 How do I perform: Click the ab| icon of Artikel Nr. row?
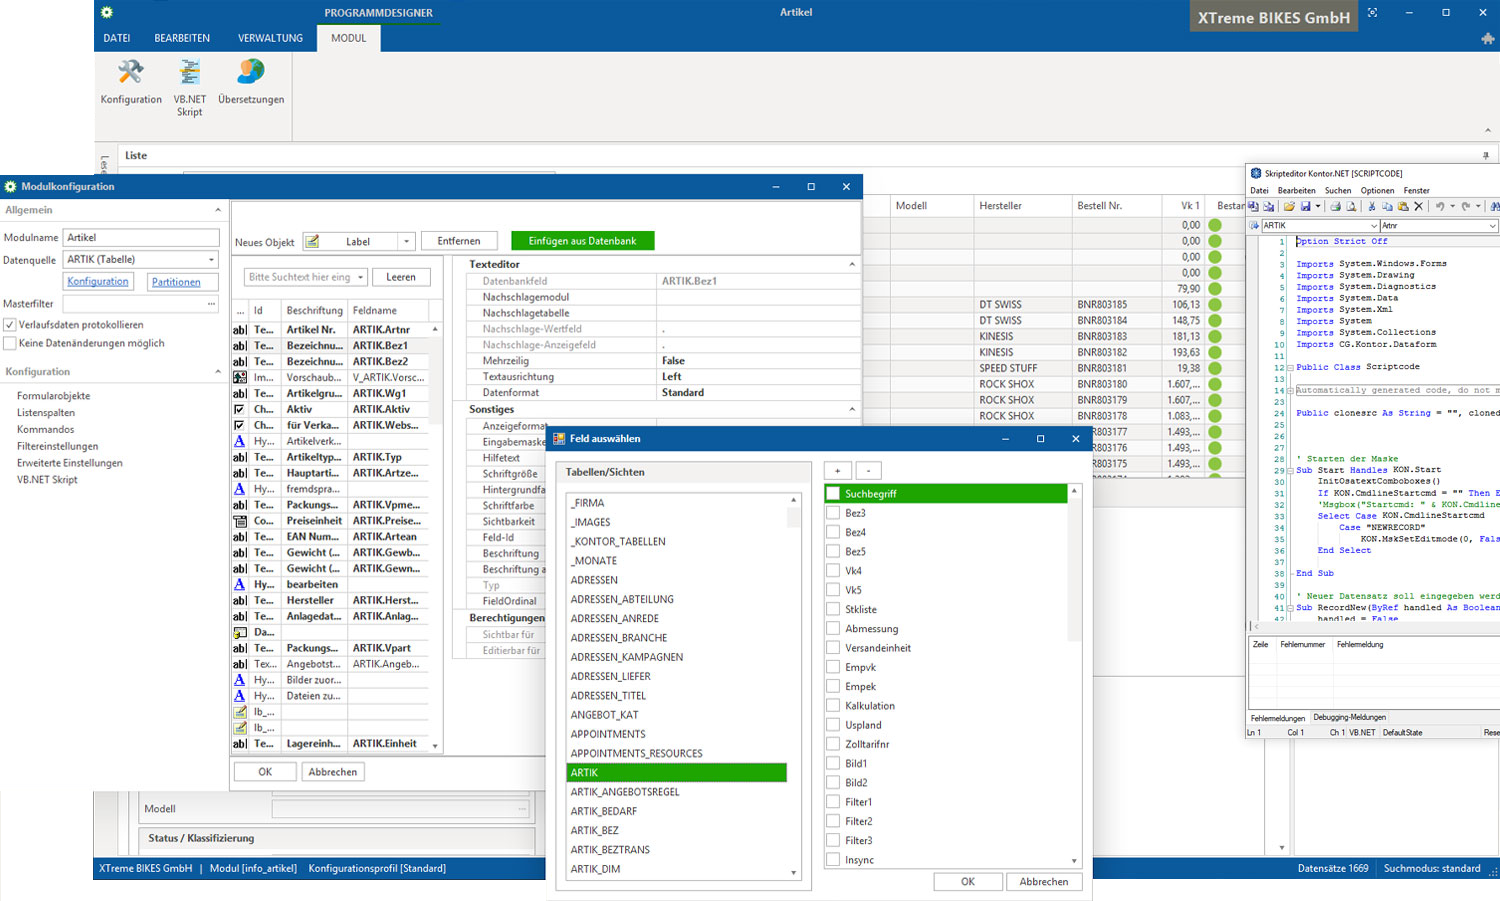click(x=240, y=329)
